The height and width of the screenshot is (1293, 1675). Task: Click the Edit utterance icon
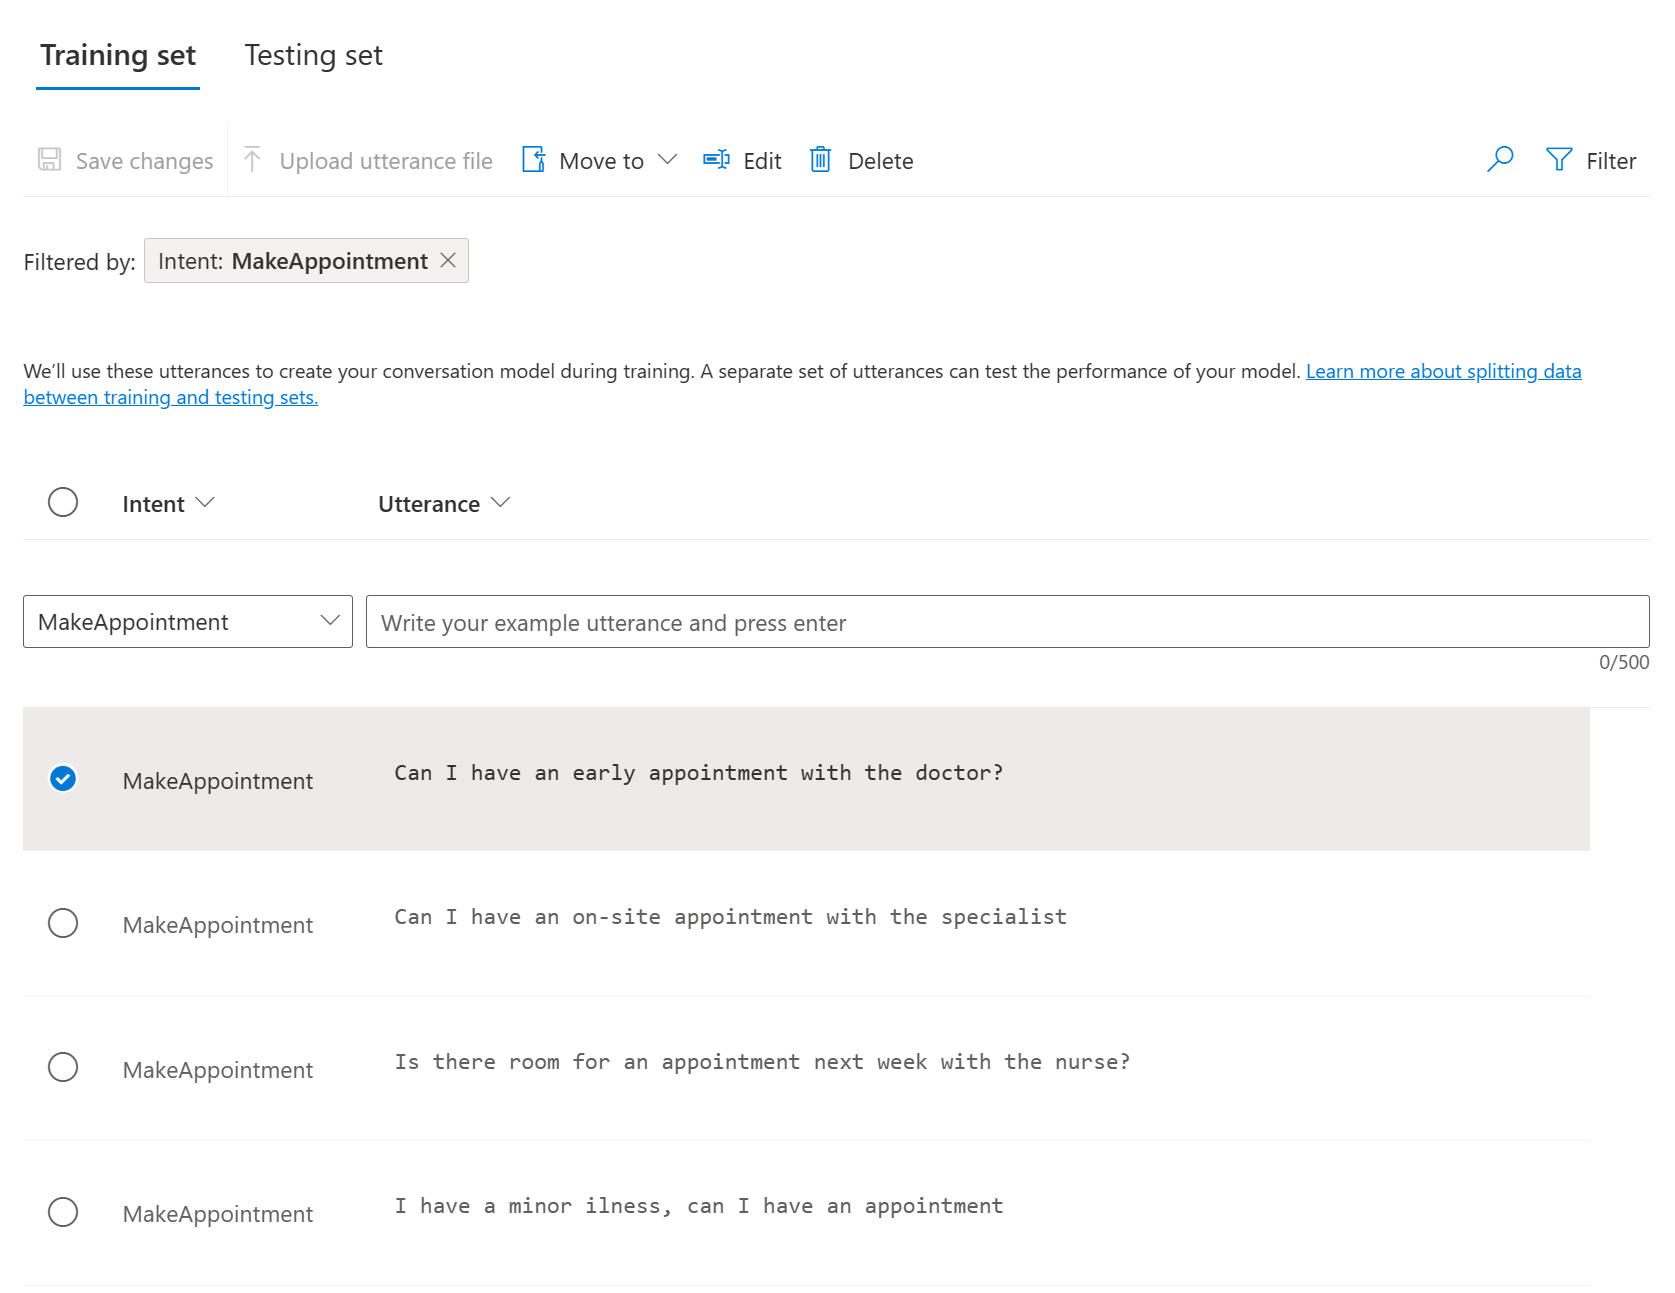point(715,160)
